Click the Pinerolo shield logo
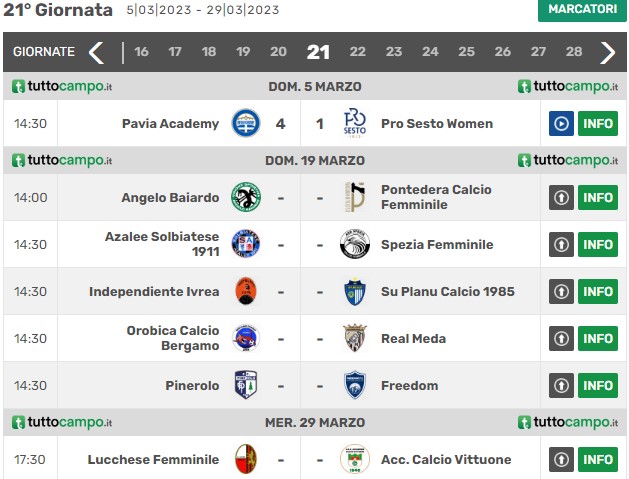Screen dimensions: 629x479 246,385
